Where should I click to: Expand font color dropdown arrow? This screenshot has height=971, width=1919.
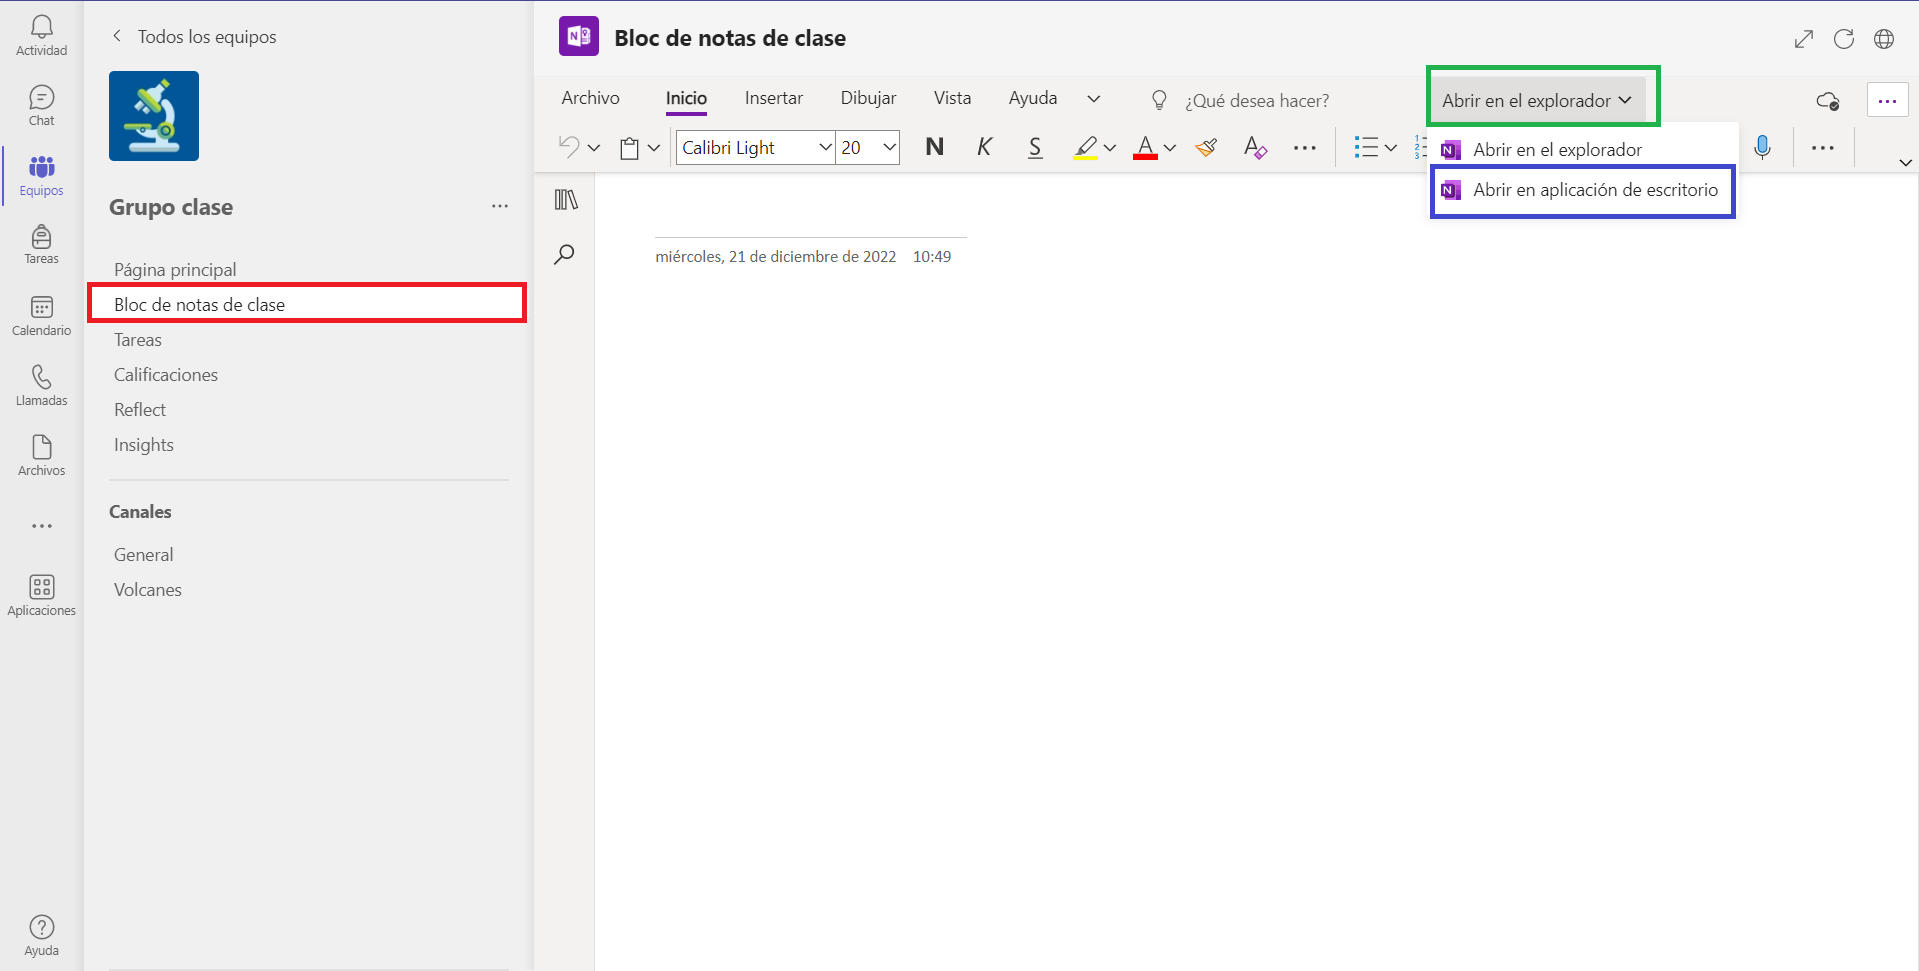click(x=1170, y=148)
